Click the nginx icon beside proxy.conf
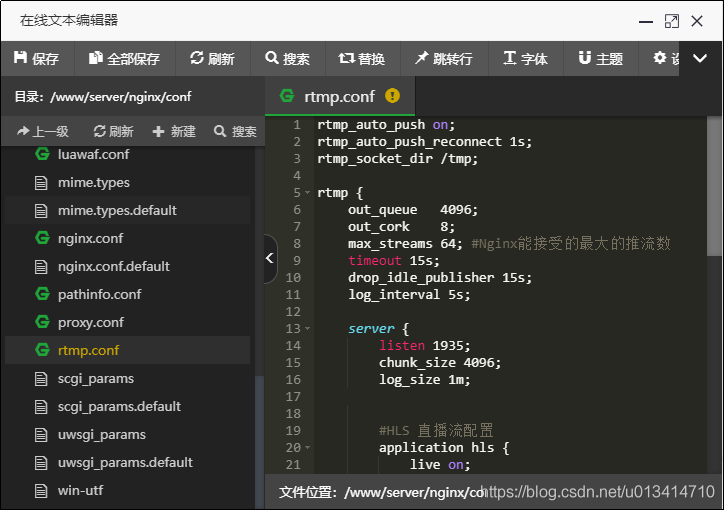The width and height of the screenshot is (725, 511). [42, 322]
